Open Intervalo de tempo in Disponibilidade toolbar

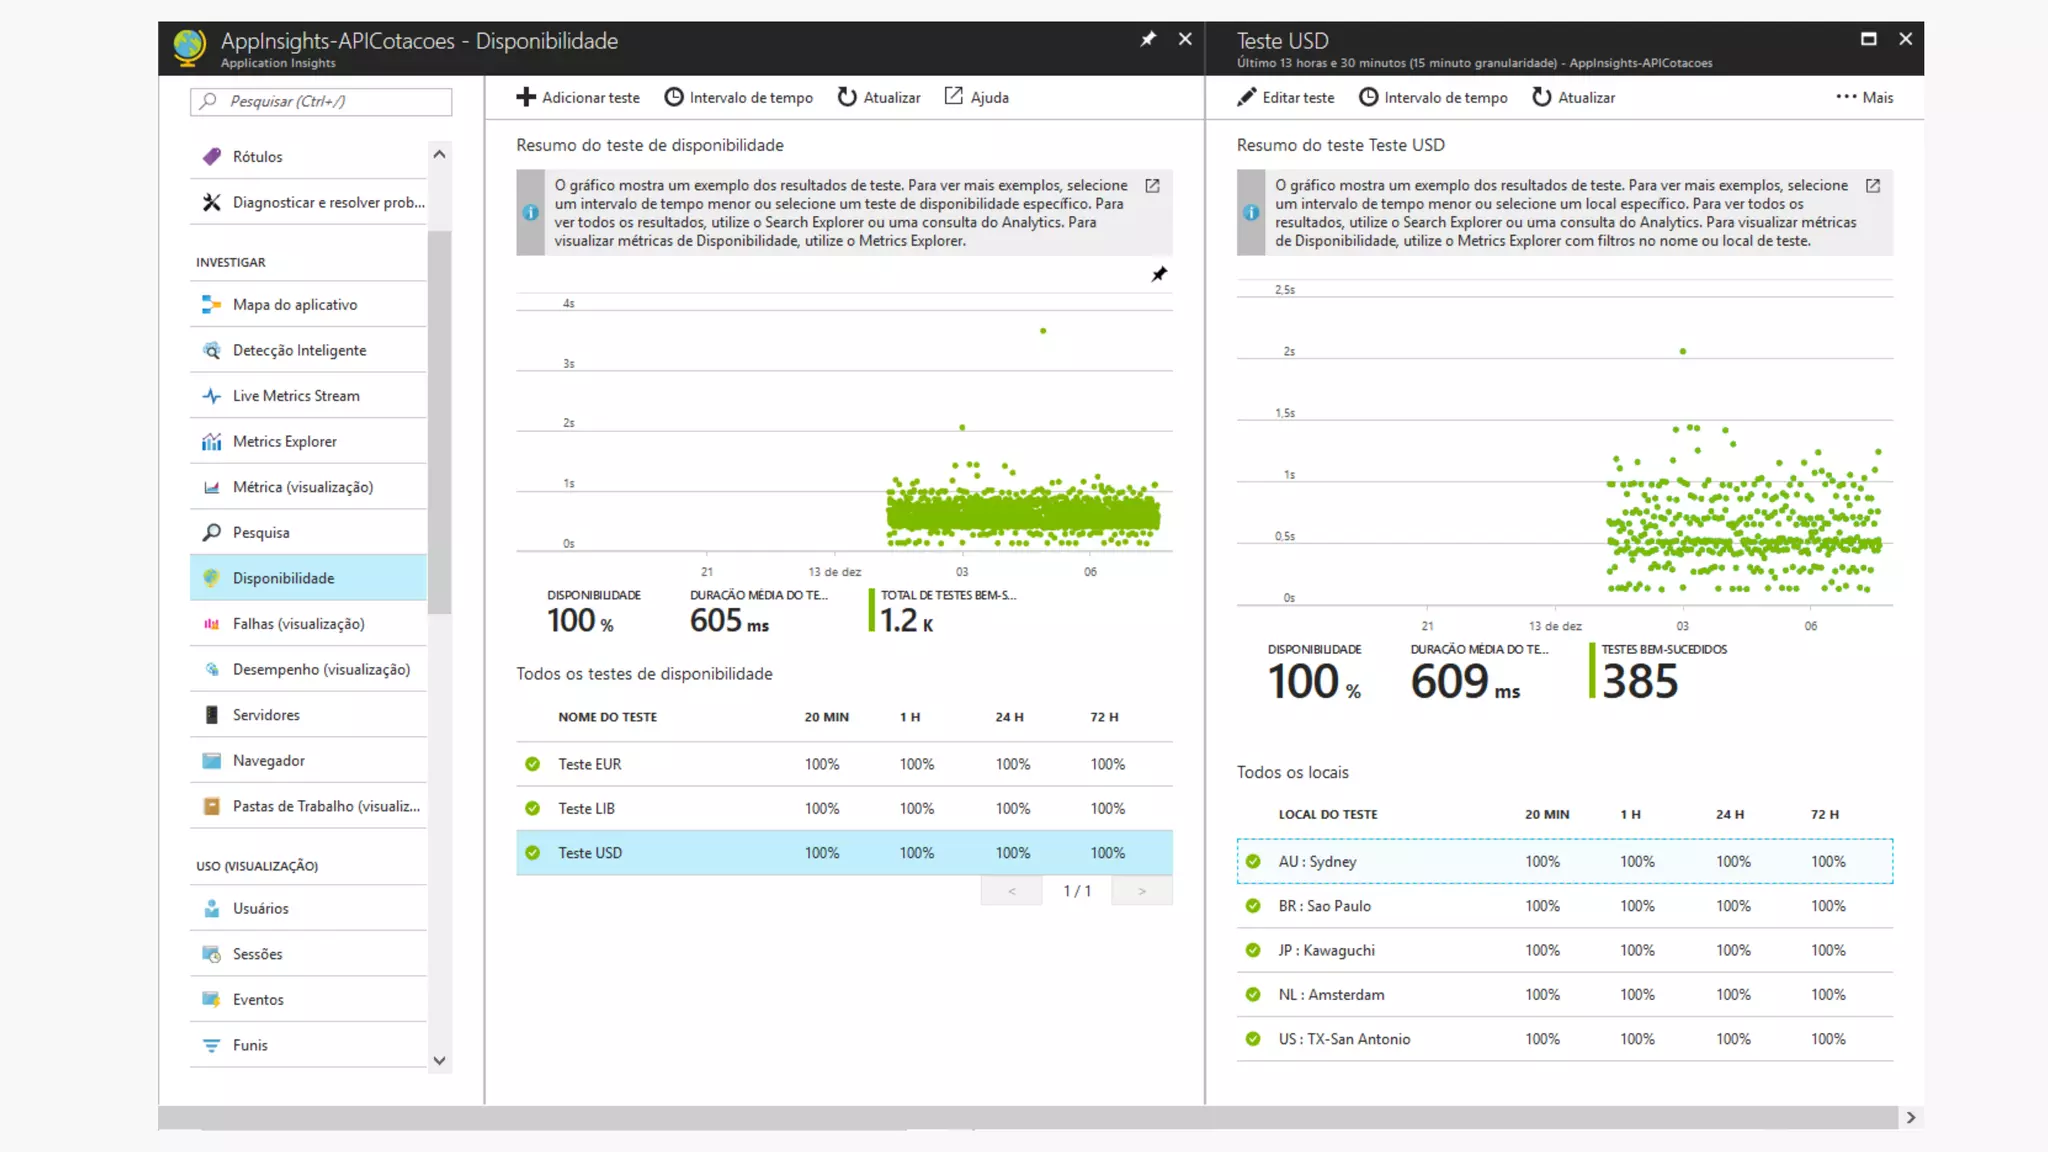pos(738,97)
